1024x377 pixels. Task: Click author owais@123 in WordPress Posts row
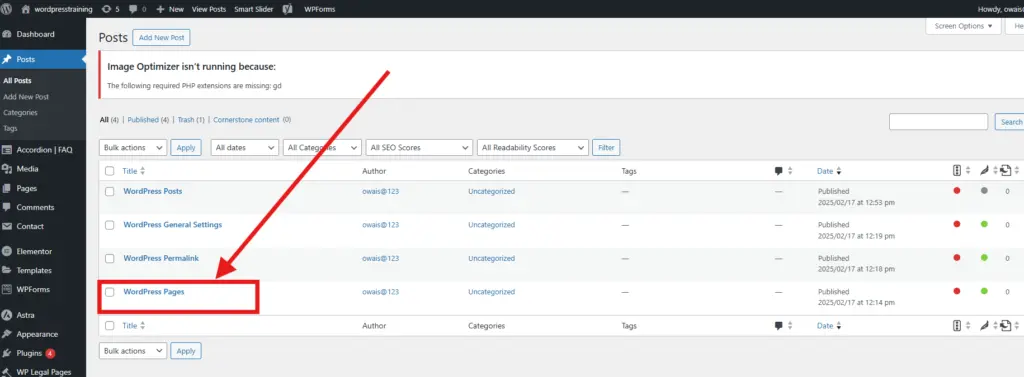click(x=381, y=191)
